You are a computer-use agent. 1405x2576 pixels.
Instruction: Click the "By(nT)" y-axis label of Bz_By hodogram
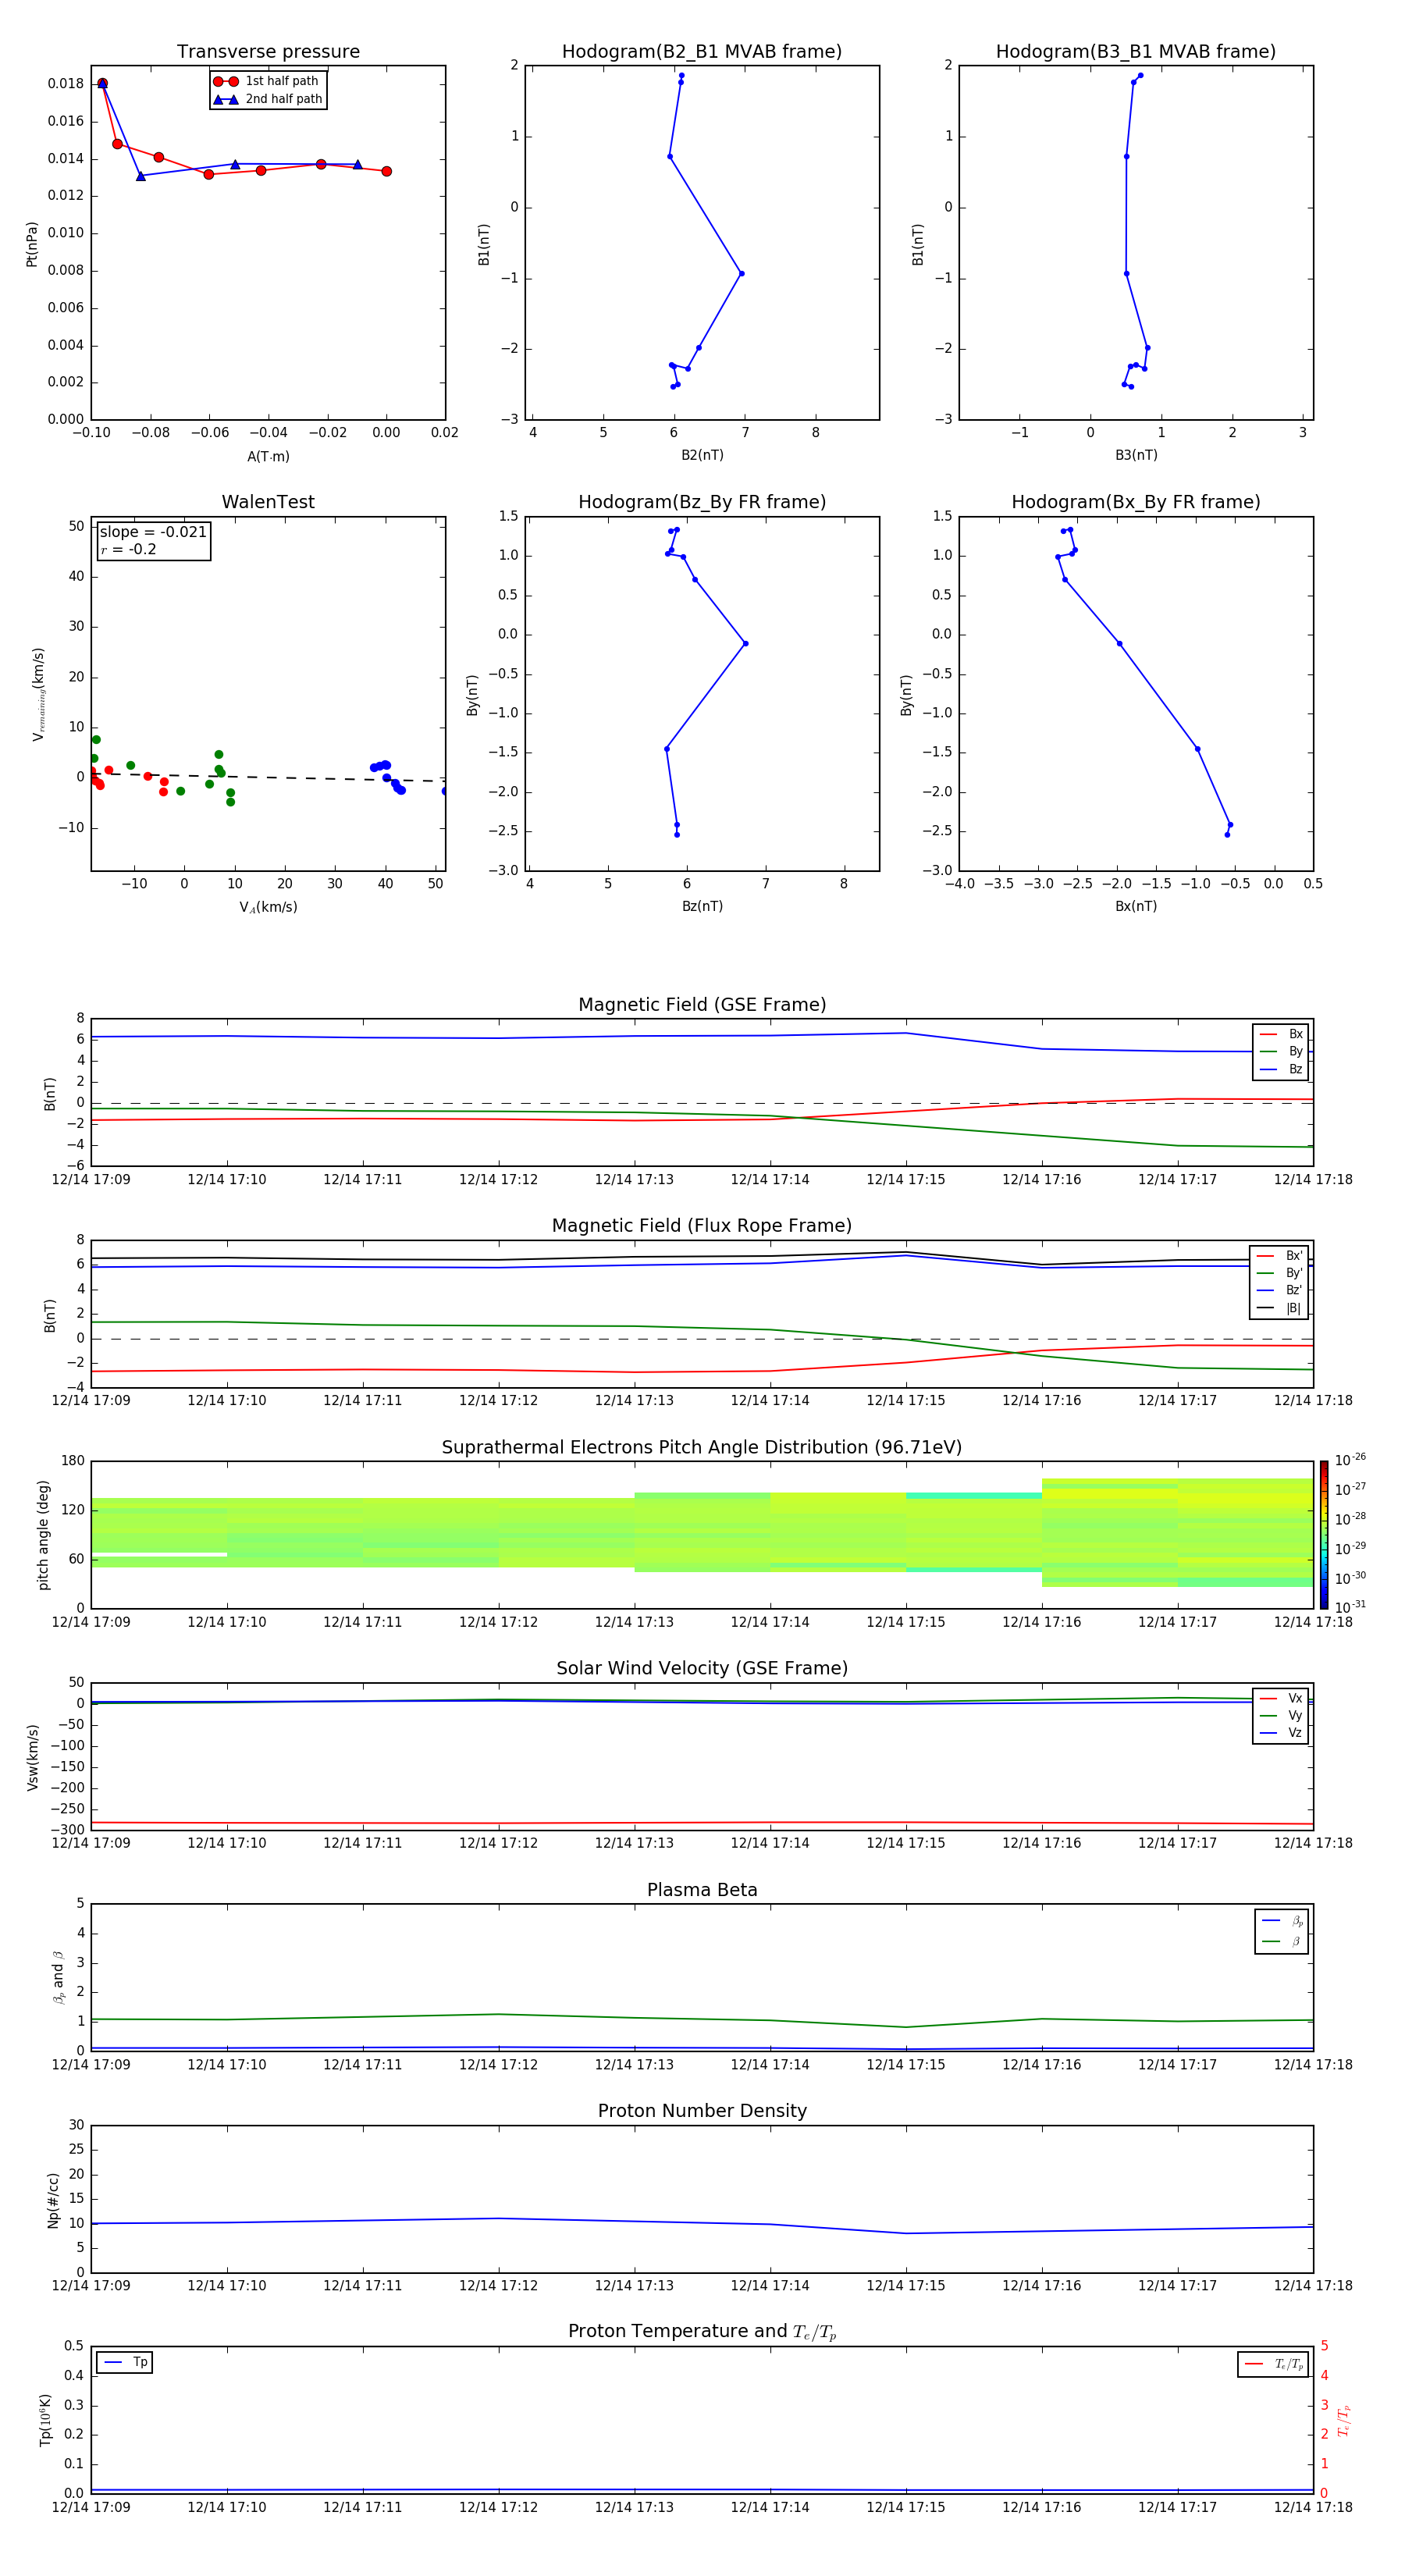(472, 695)
